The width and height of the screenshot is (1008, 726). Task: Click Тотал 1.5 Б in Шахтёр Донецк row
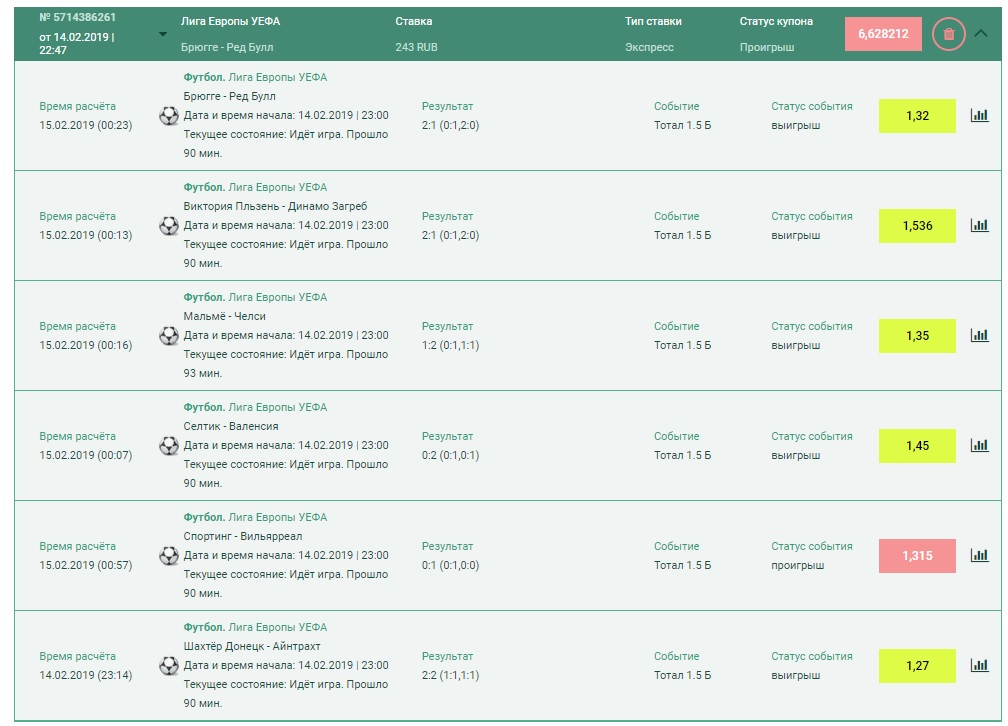coord(683,675)
